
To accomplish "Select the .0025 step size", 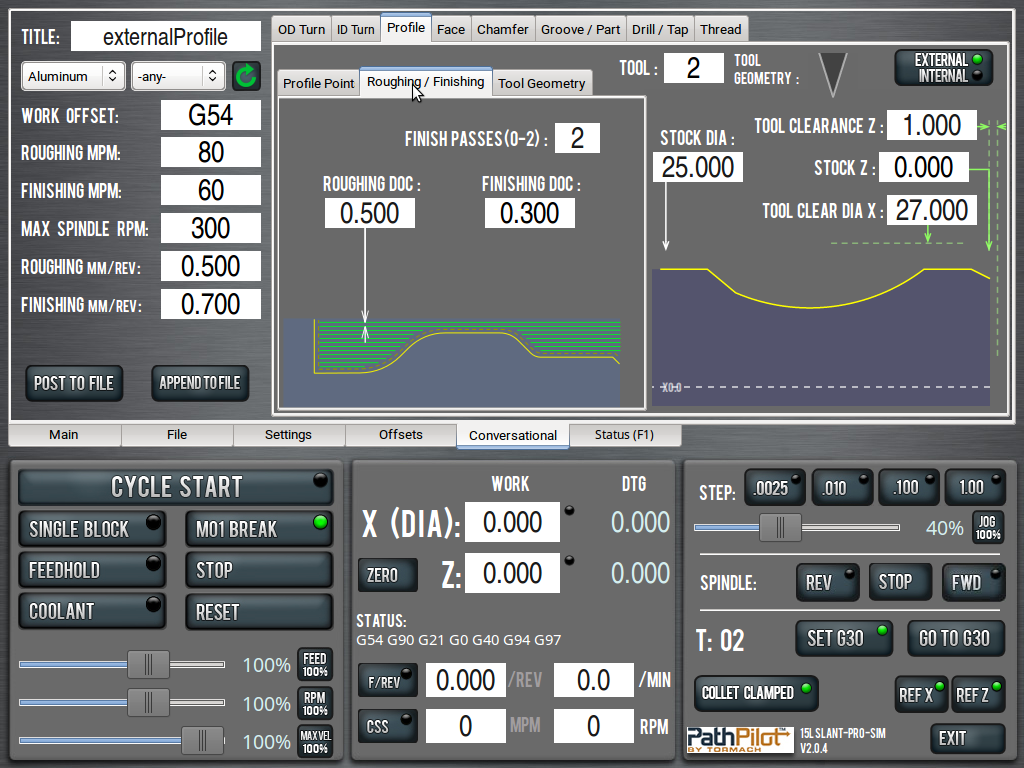I will click(x=775, y=488).
